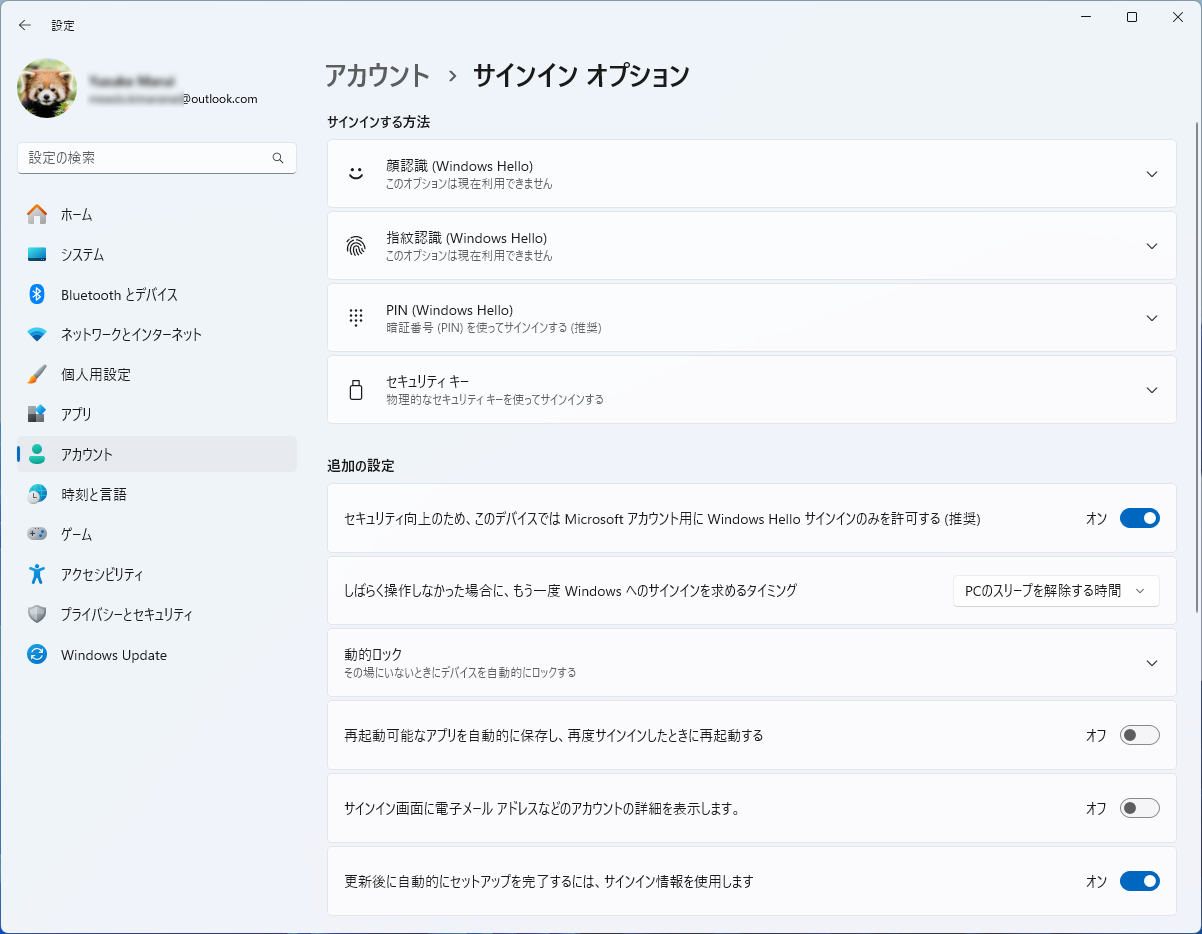Expand the PIN (Windows Hello) option
The width and height of the screenshot is (1202, 934).
coord(1151,318)
